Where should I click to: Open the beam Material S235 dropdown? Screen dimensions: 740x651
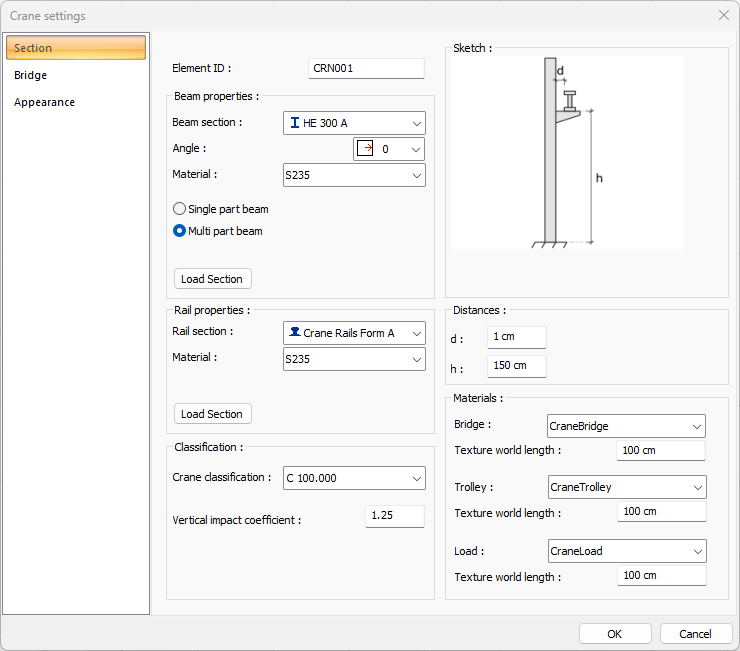pos(355,175)
